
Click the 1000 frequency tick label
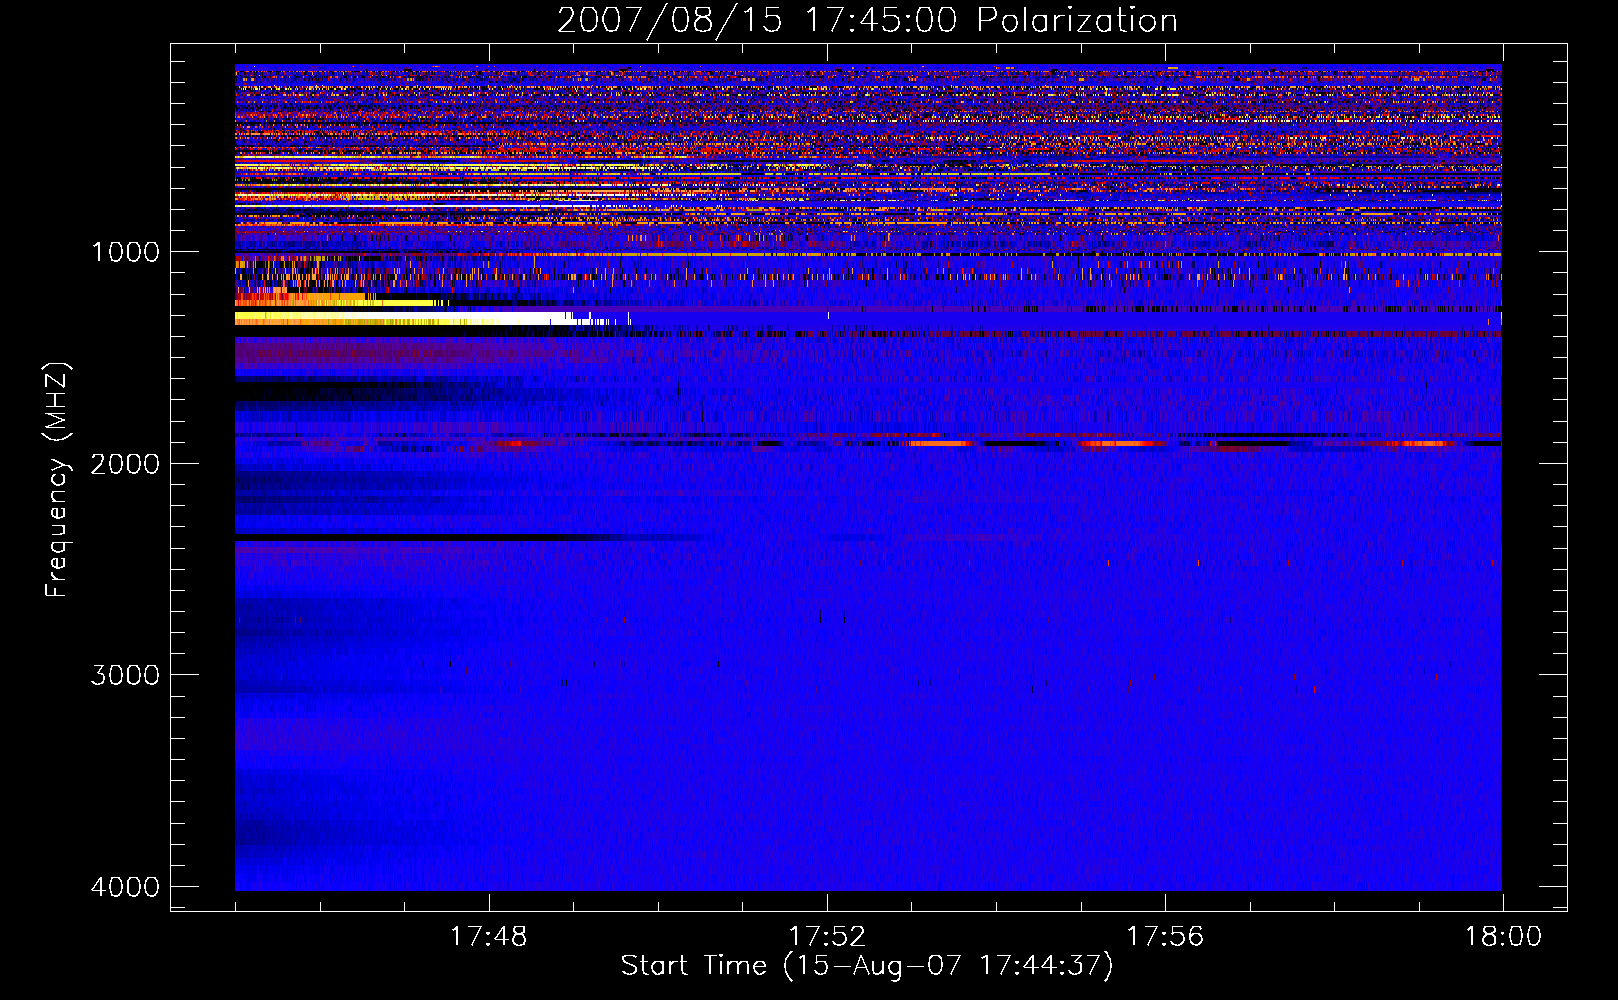[125, 252]
